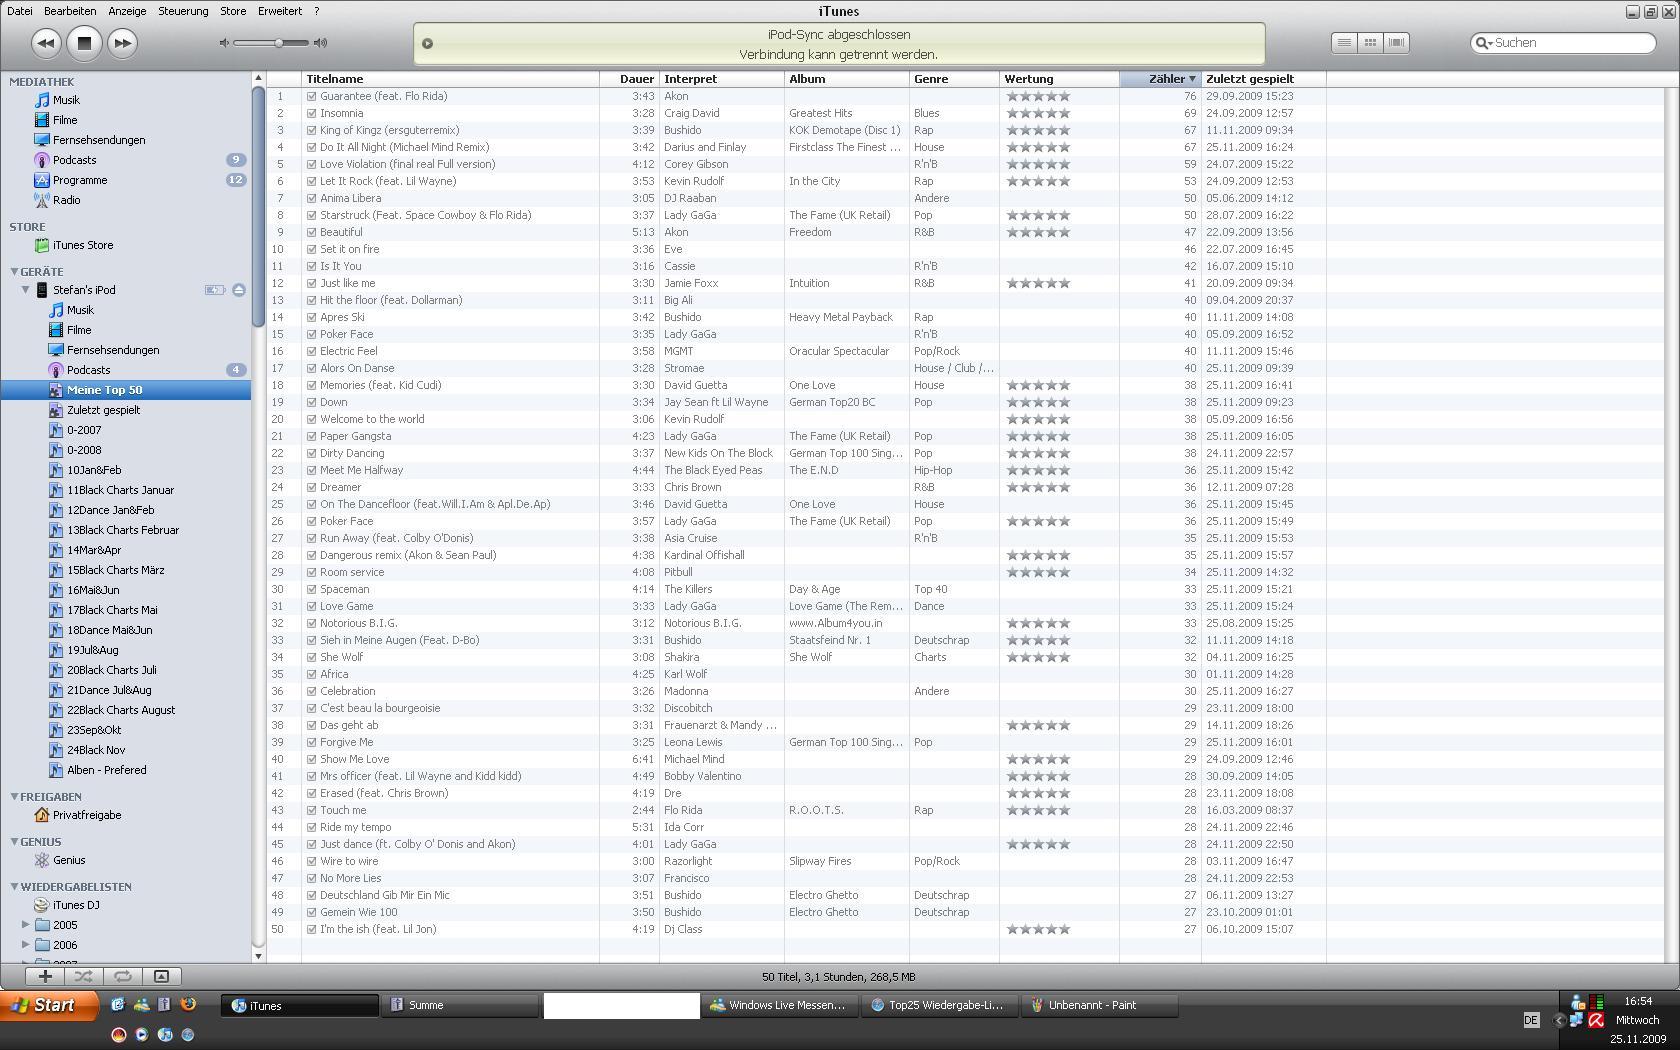The width and height of the screenshot is (1680, 1050).
Task: Uncheck the Guarantee (feat. Flo Rida) track
Action: tap(311, 97)
